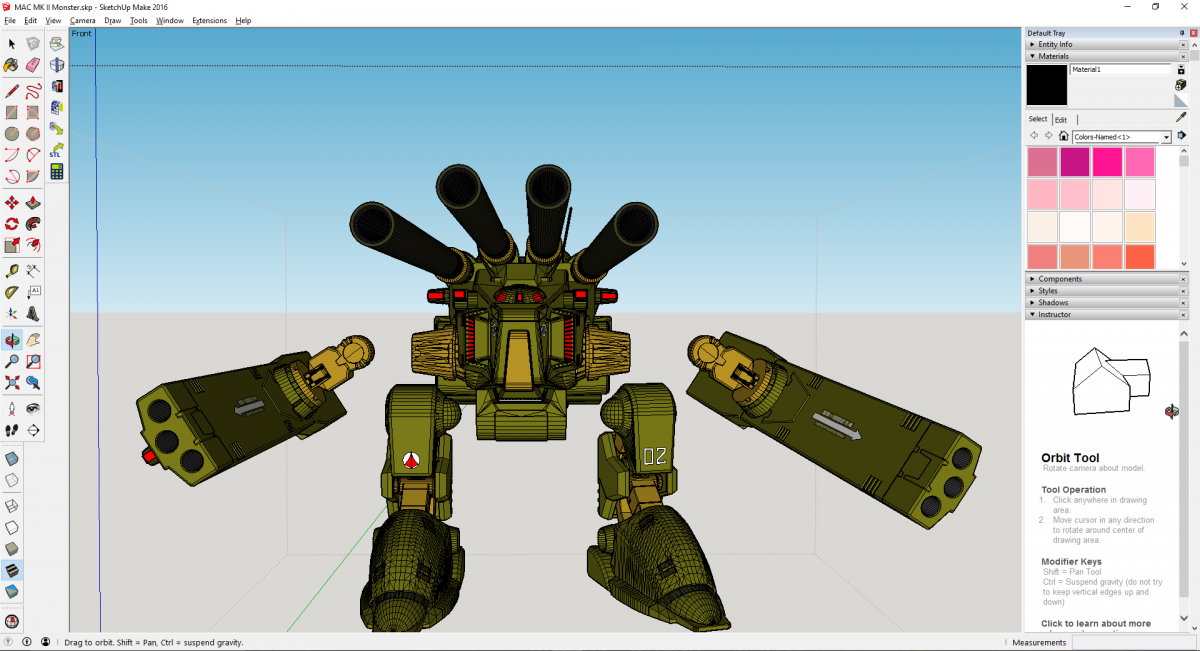Select the Rotate tool

coord(12,224)
